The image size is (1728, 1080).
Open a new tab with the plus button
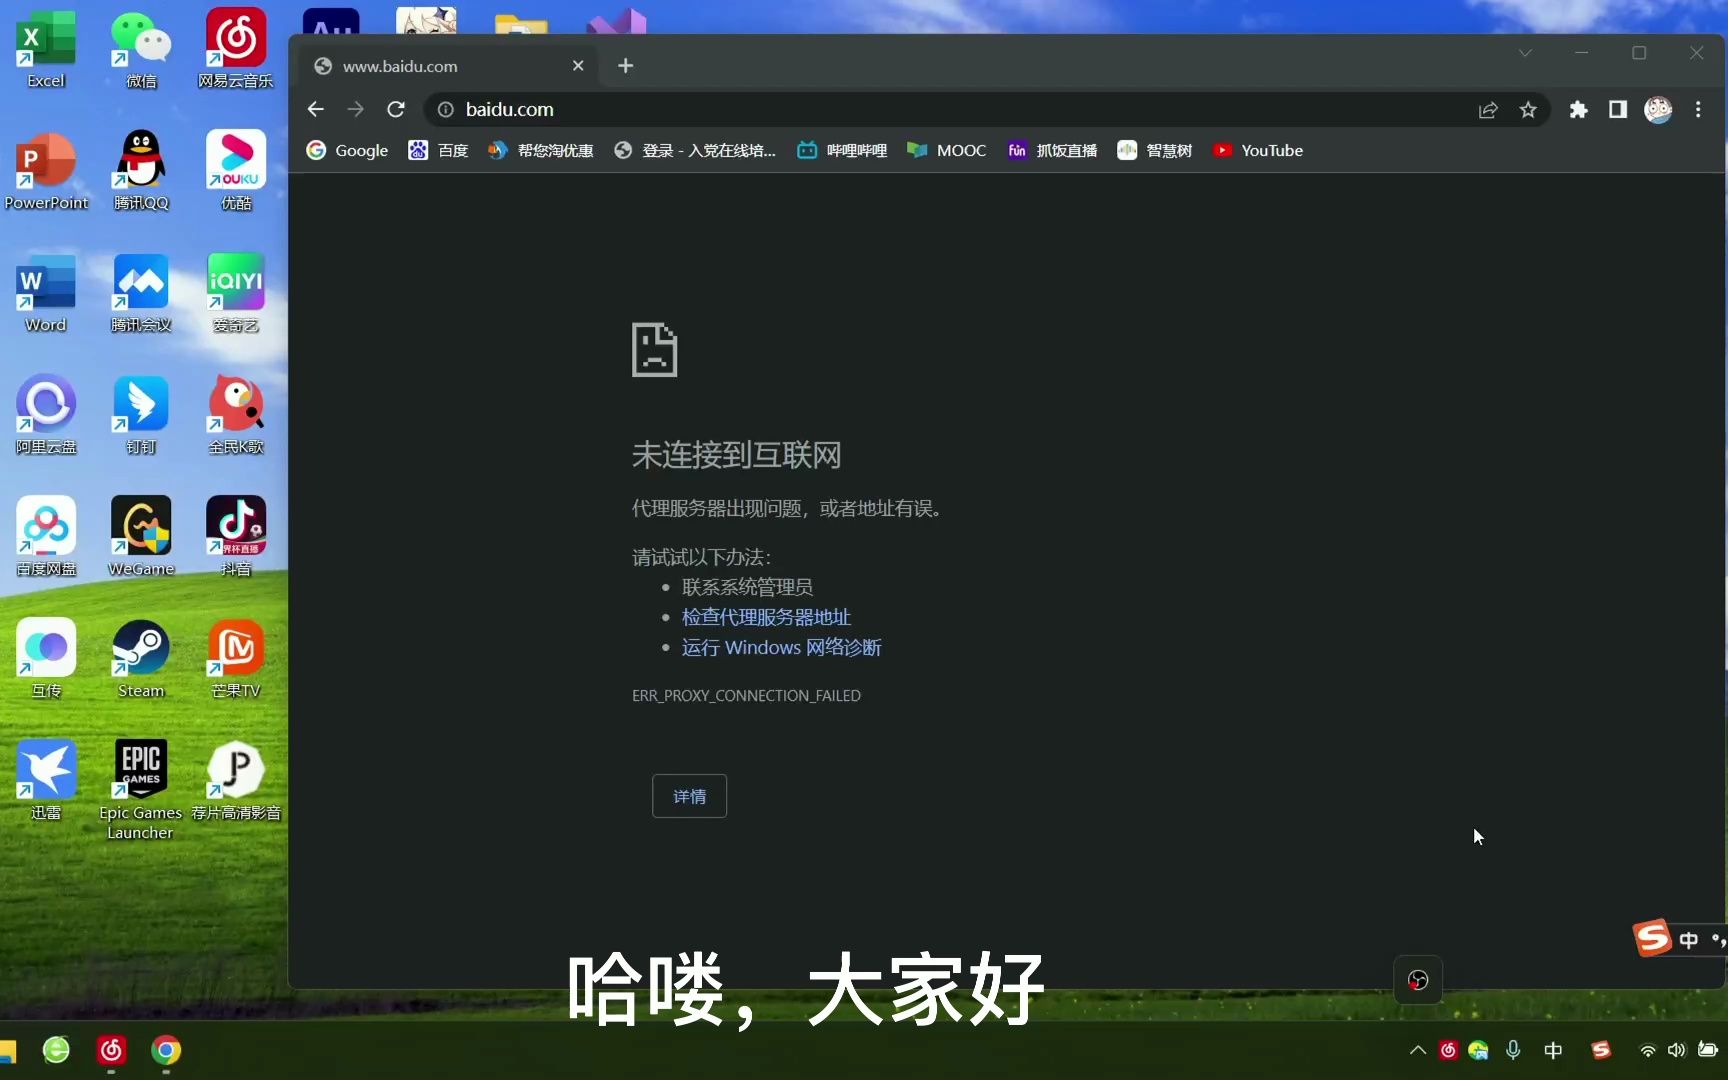(625, 66)
